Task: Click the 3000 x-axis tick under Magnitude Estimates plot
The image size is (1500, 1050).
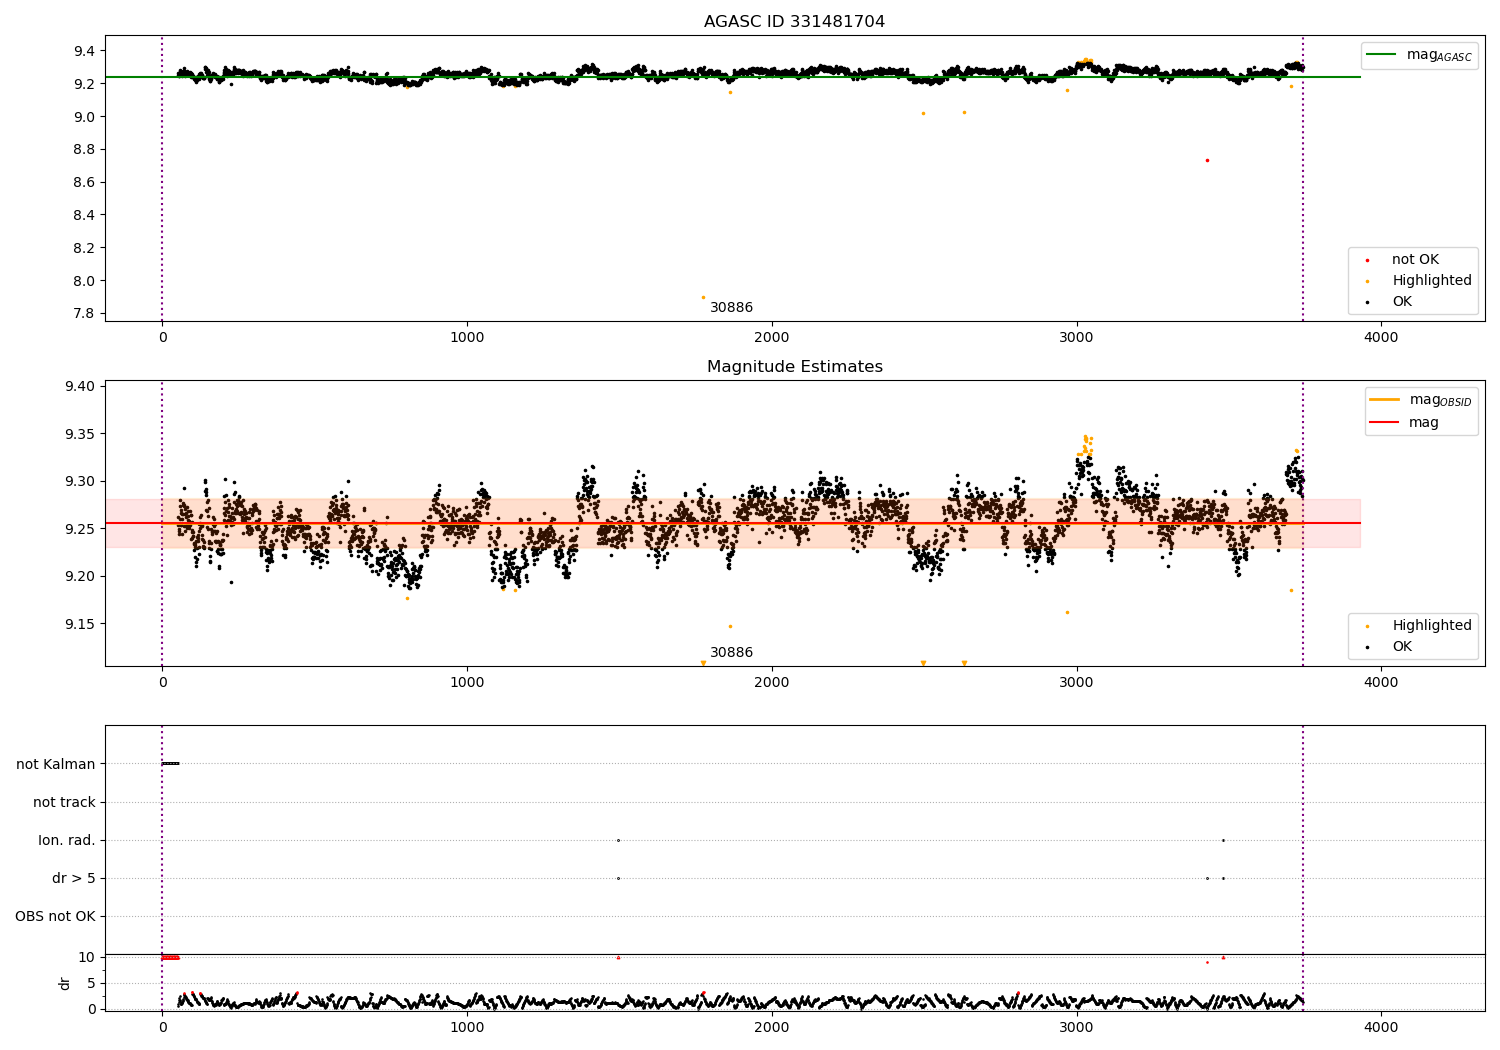Action: point(1077,683)
